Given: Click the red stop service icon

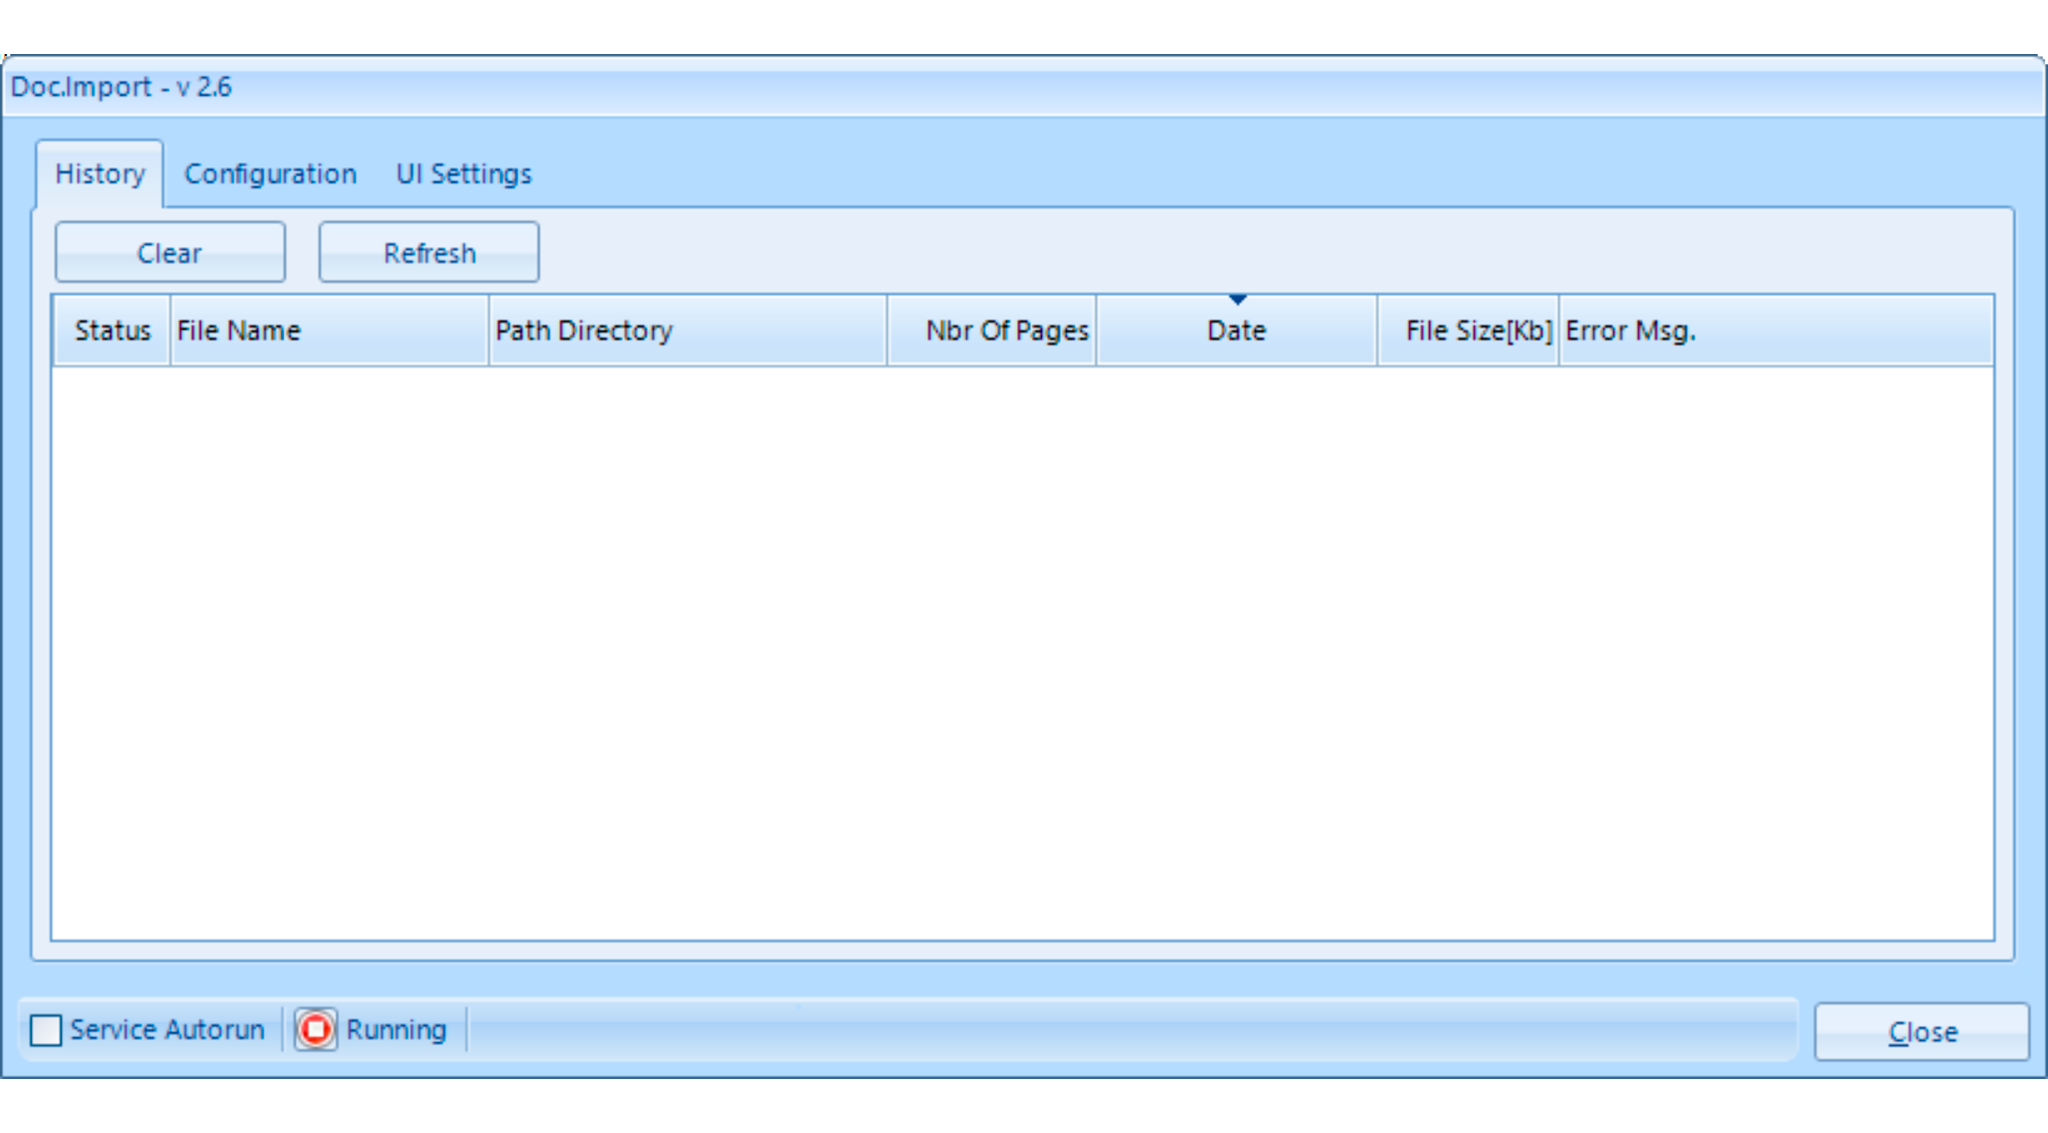Looking at the screenshot, I should tap(316, 1029).
